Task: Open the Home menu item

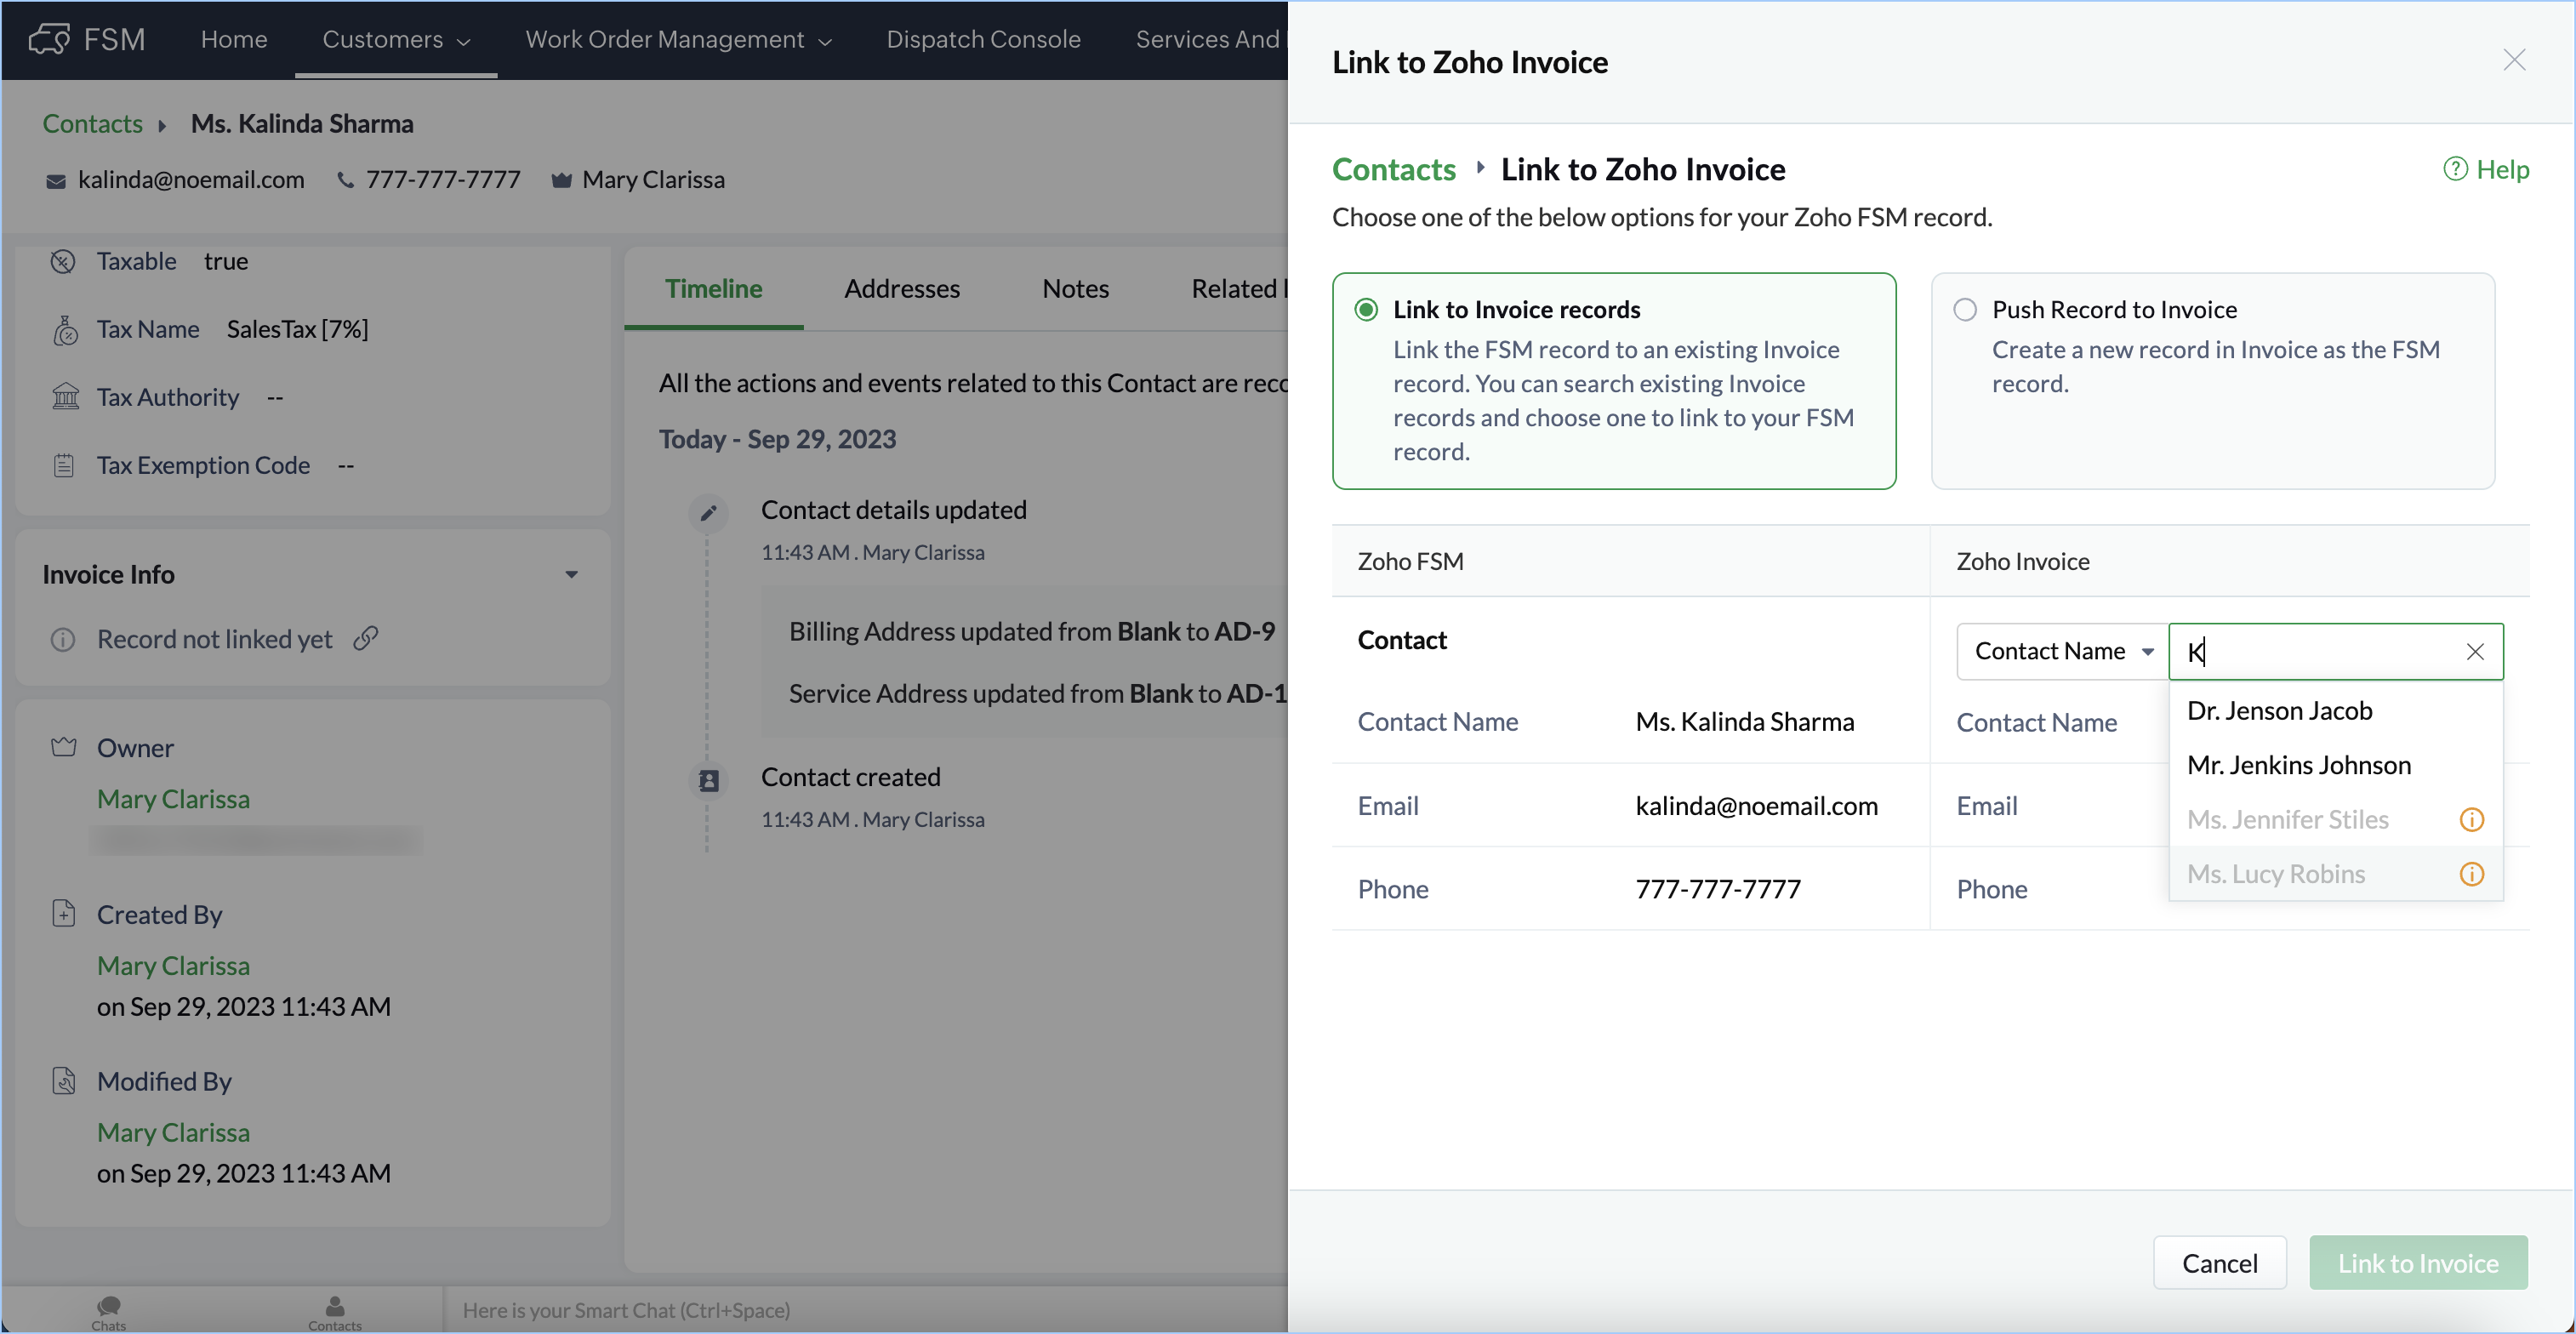Action: [234, 39]
